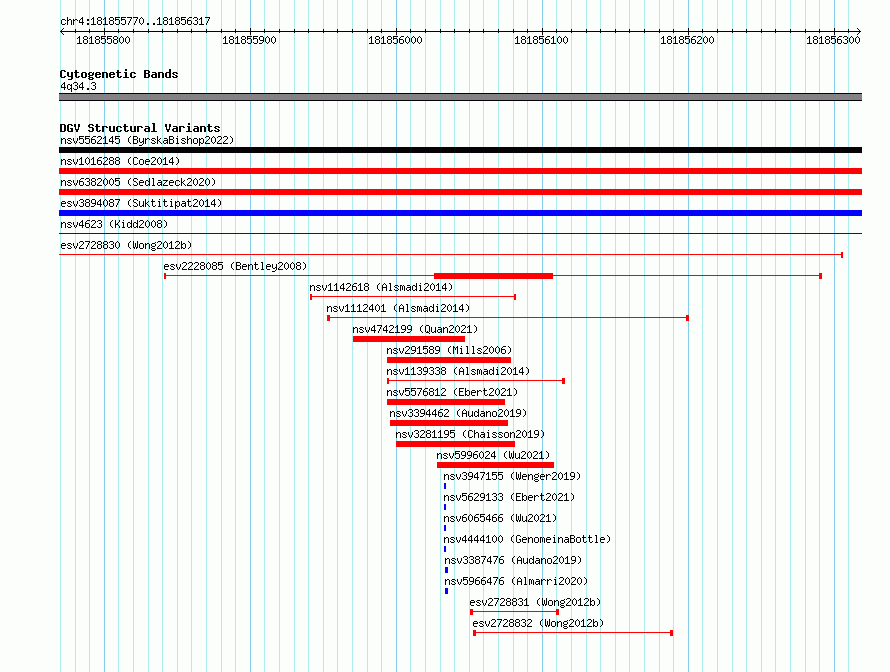
Task: Click nsv1112401 (Alsmadi2014) label
Action: coord(398,308)
